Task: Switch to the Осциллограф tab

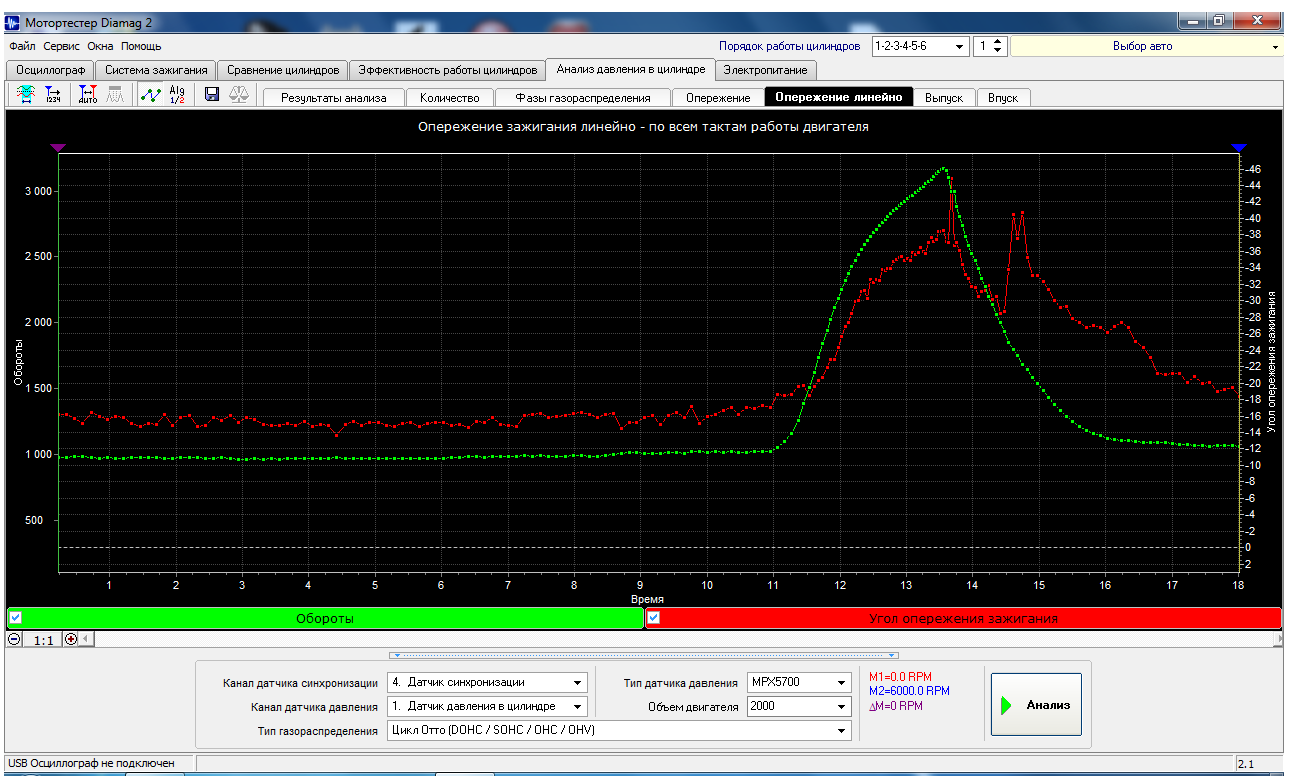Action: [x=49, y=70]
